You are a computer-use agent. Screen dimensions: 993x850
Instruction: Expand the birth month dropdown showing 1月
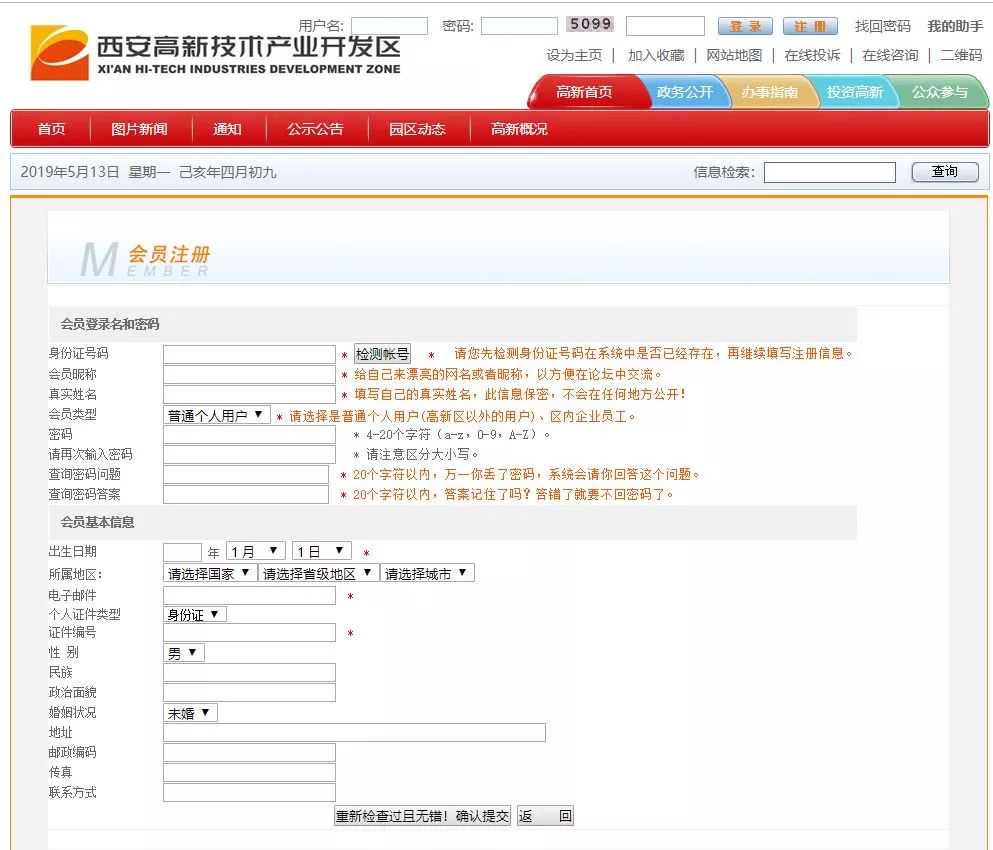(x=256, y=552)
